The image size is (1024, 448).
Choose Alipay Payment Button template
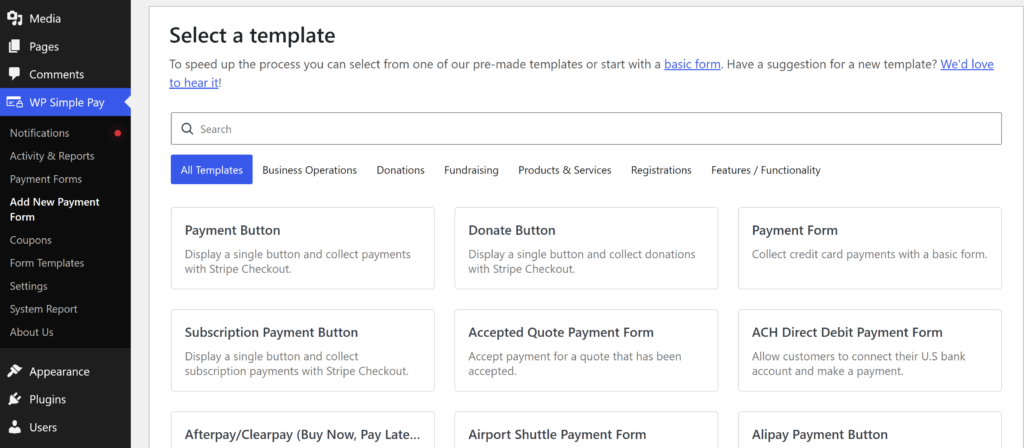pyautogui.click(x=870, y=430)
